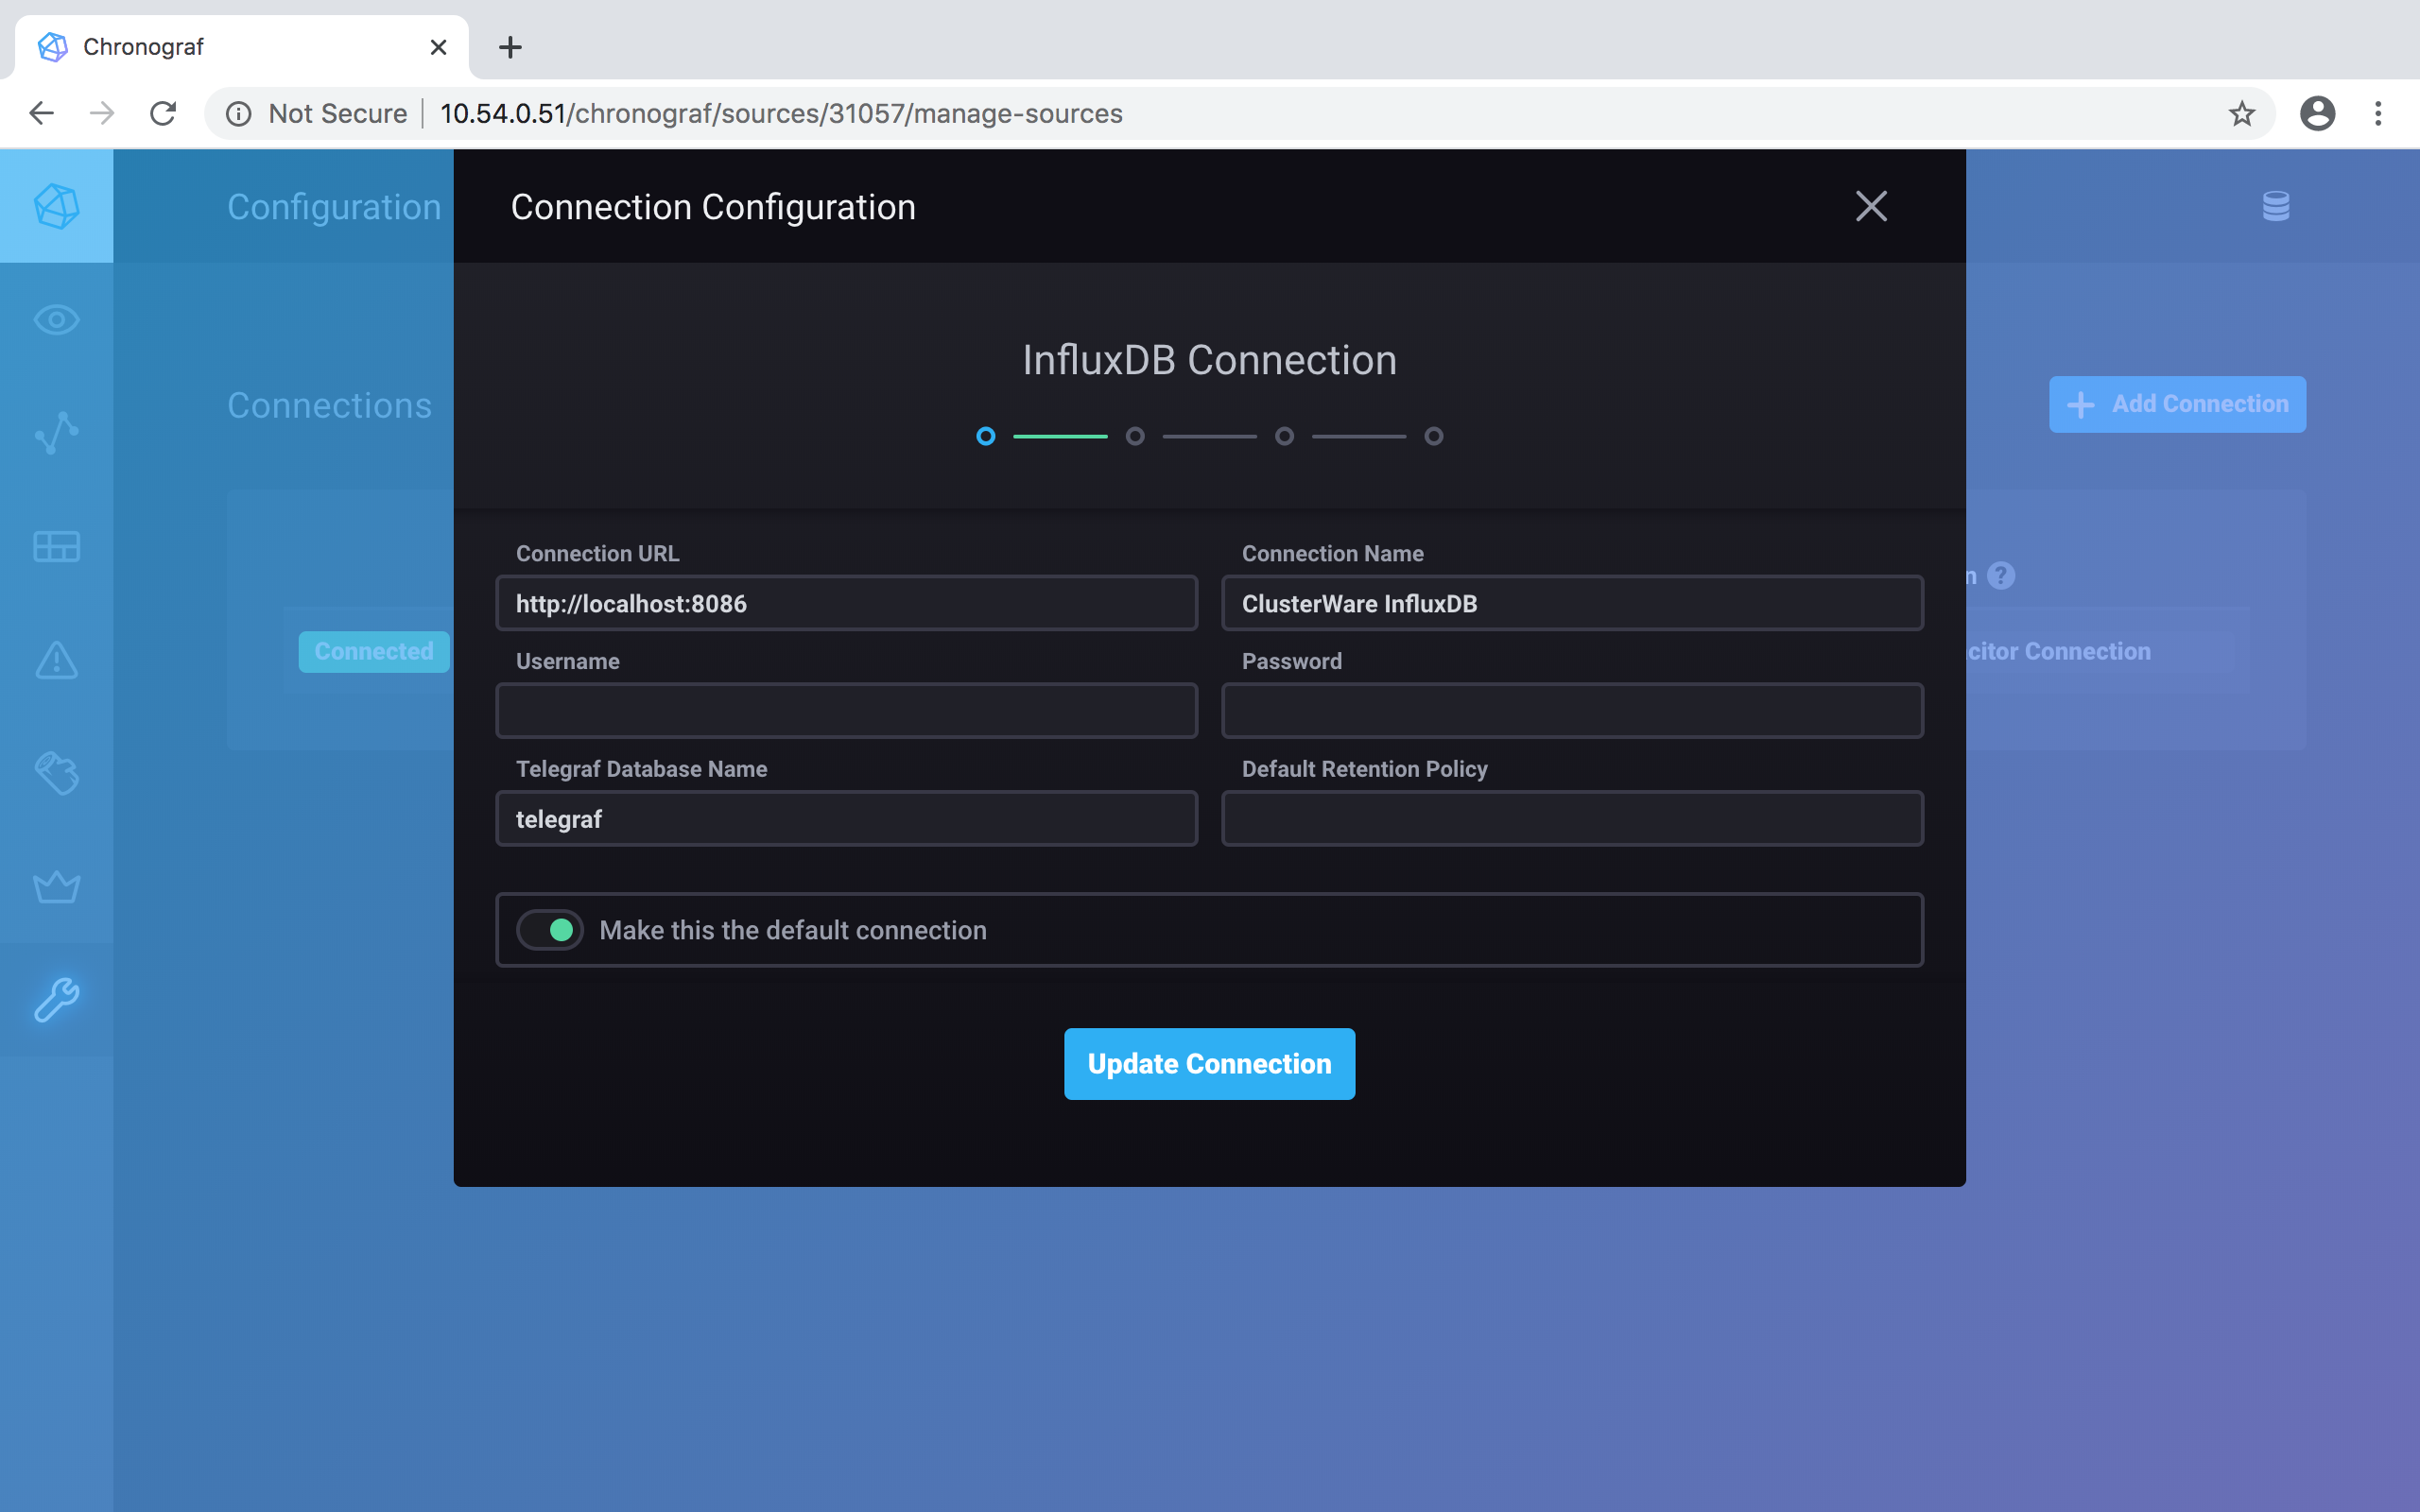Open the Chrome profile avatar menu
2420x1512 pixels.
tap(2317, 113)
